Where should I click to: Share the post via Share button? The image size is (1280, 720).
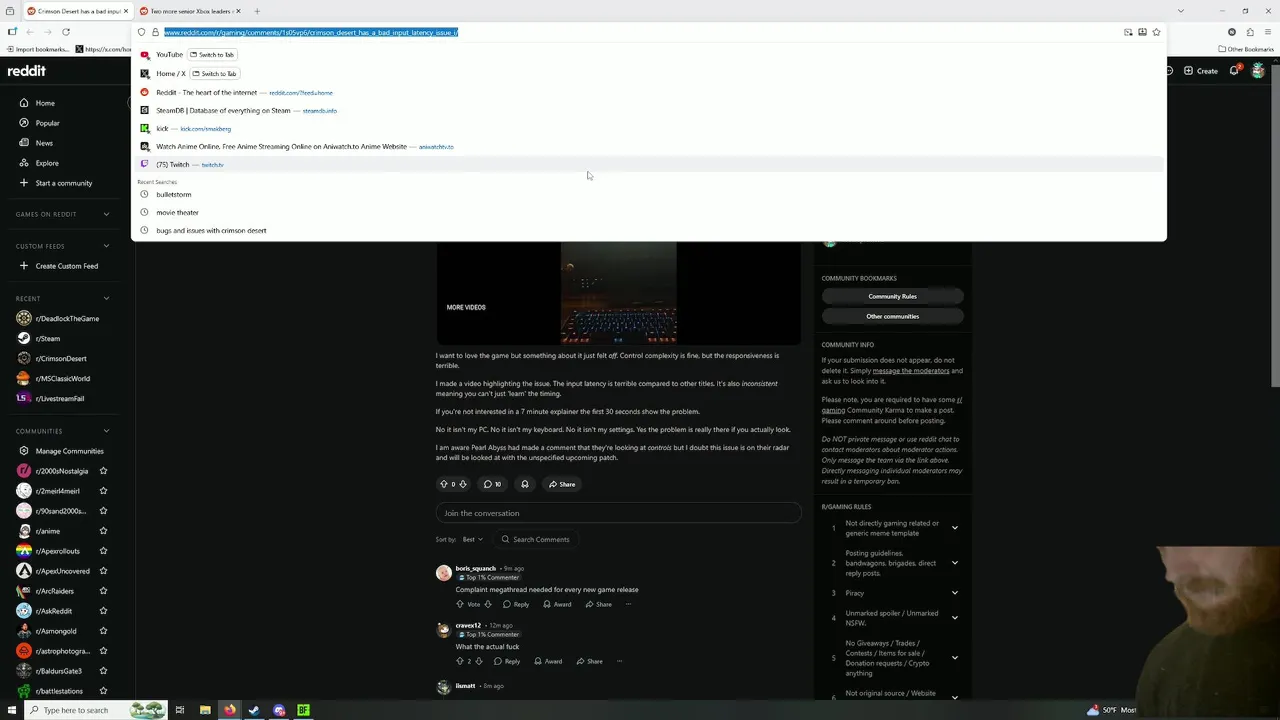(x=562, y=484)
